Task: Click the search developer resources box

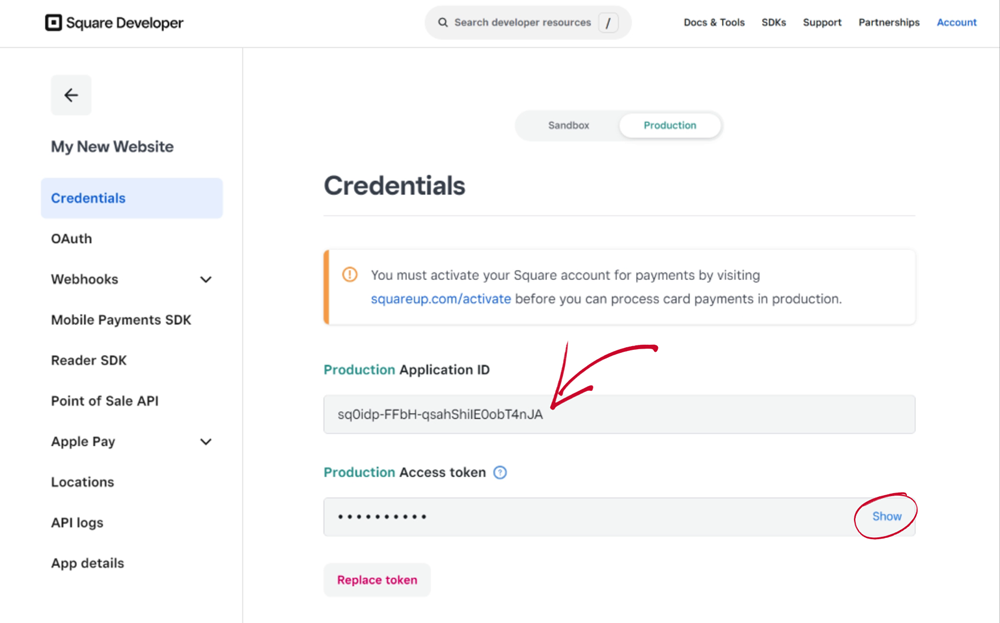Action: [x=522, y=22]
